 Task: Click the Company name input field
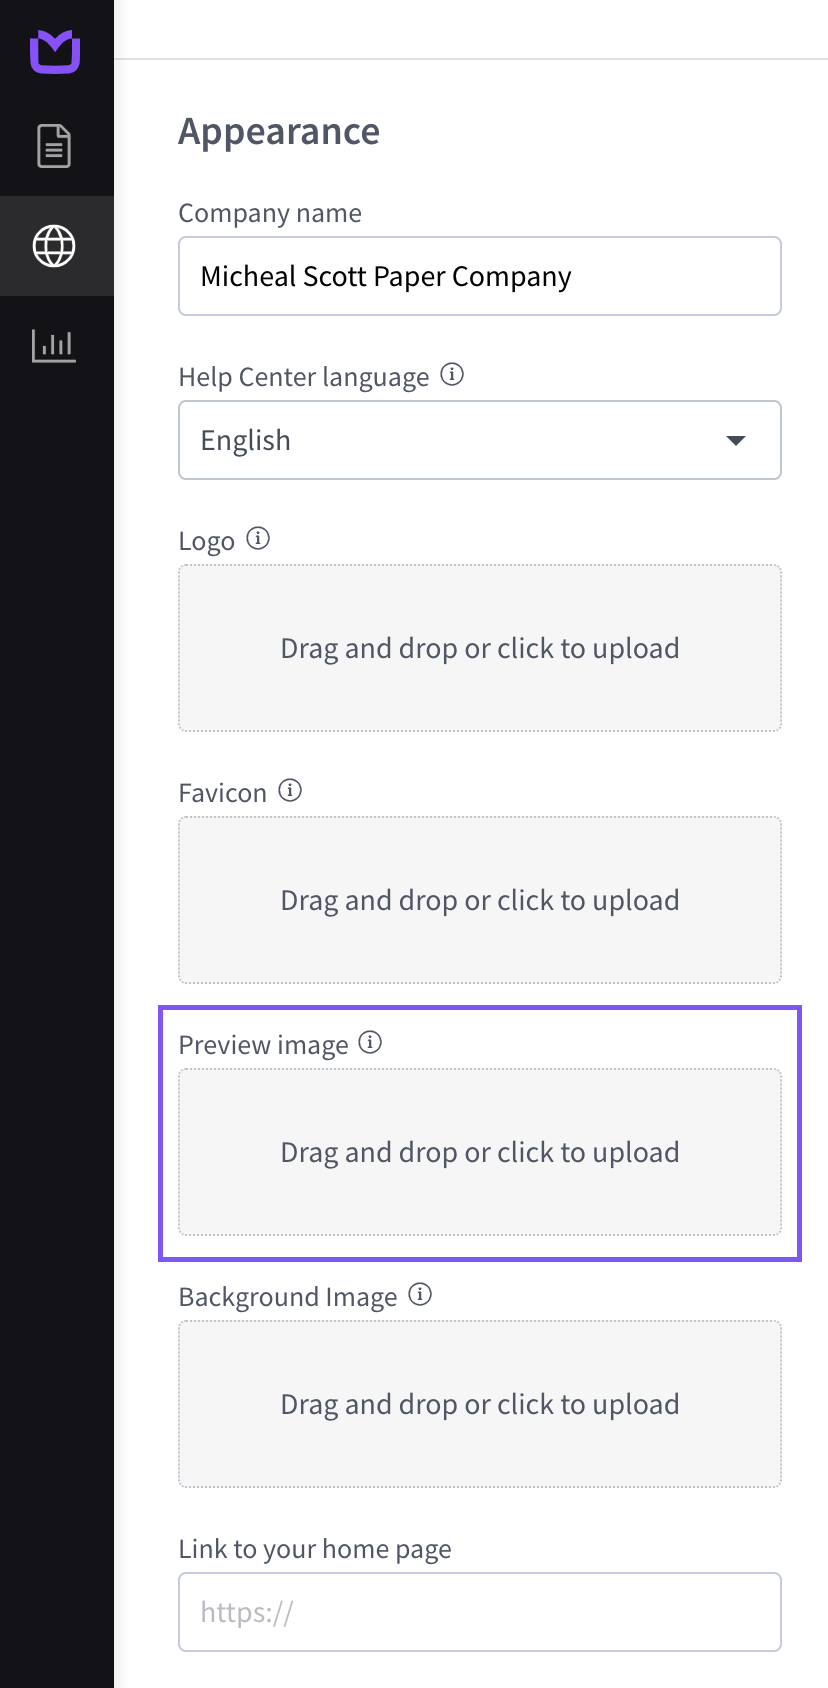[x=480, y=276]
